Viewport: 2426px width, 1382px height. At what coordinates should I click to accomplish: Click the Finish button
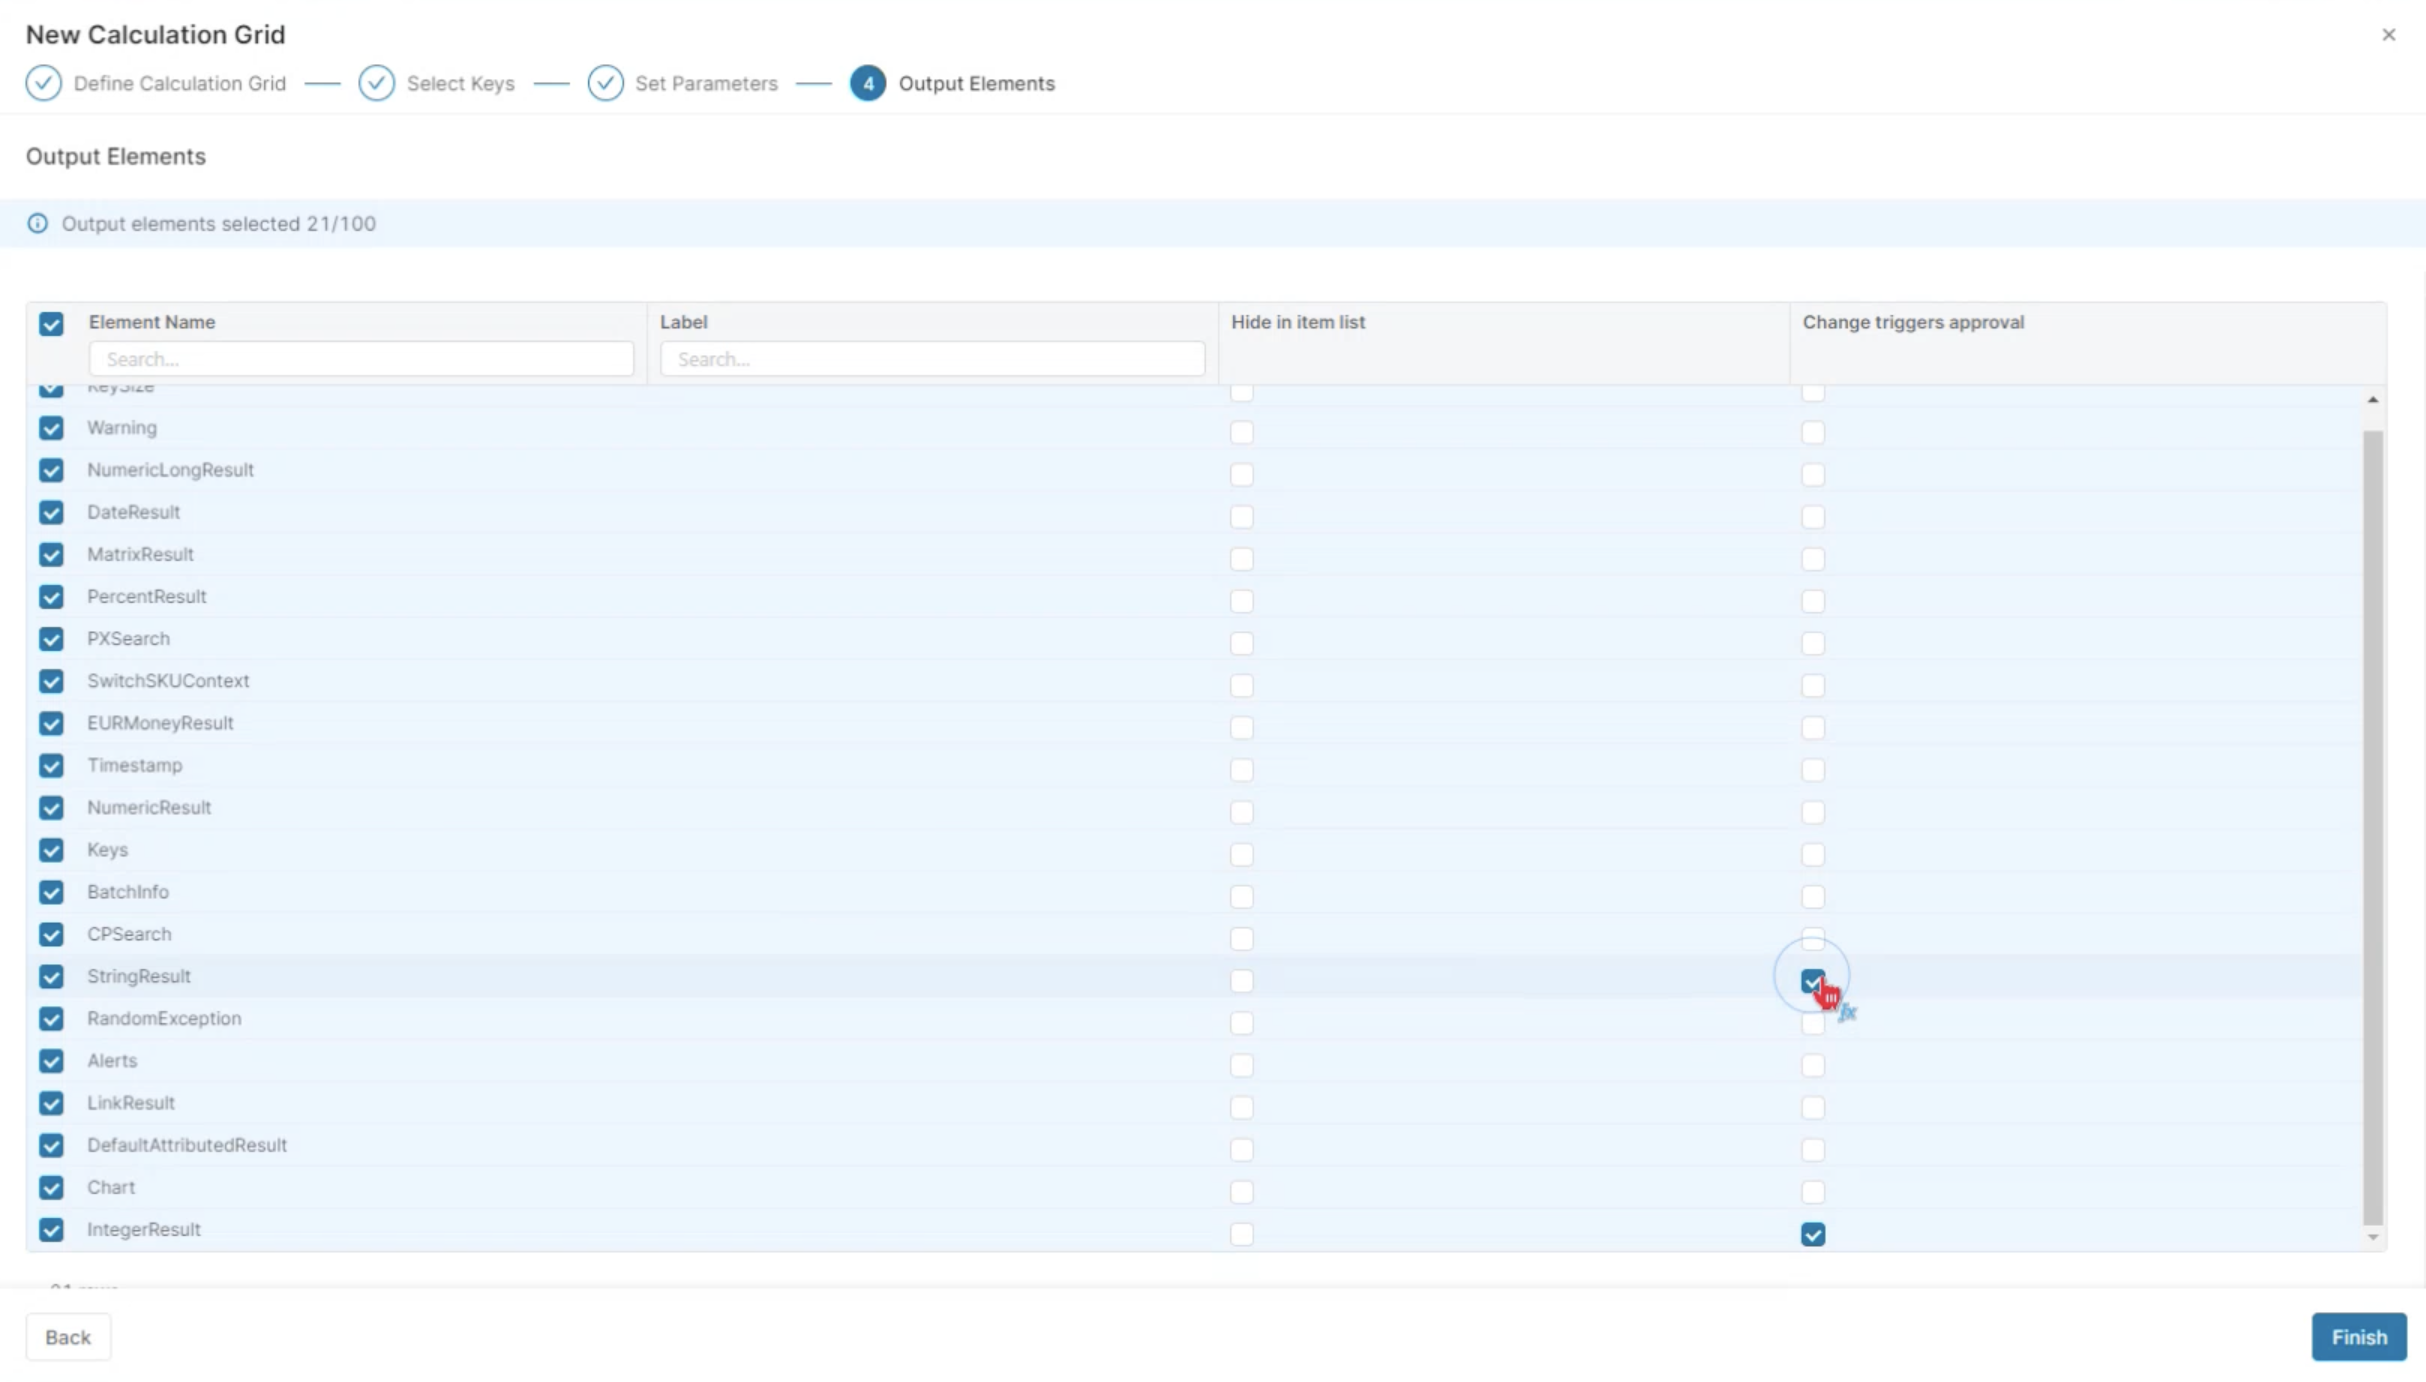2358,1337
